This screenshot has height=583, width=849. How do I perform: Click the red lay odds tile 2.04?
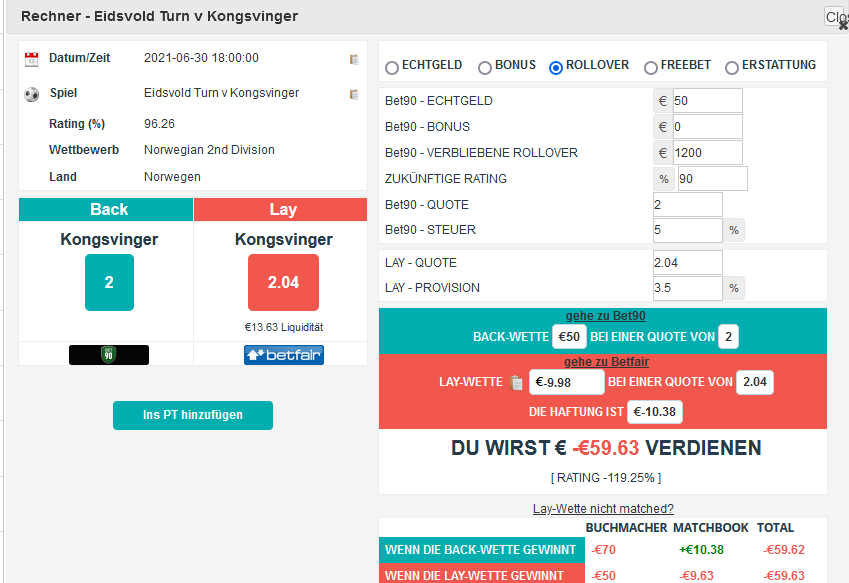pos(283,283)
